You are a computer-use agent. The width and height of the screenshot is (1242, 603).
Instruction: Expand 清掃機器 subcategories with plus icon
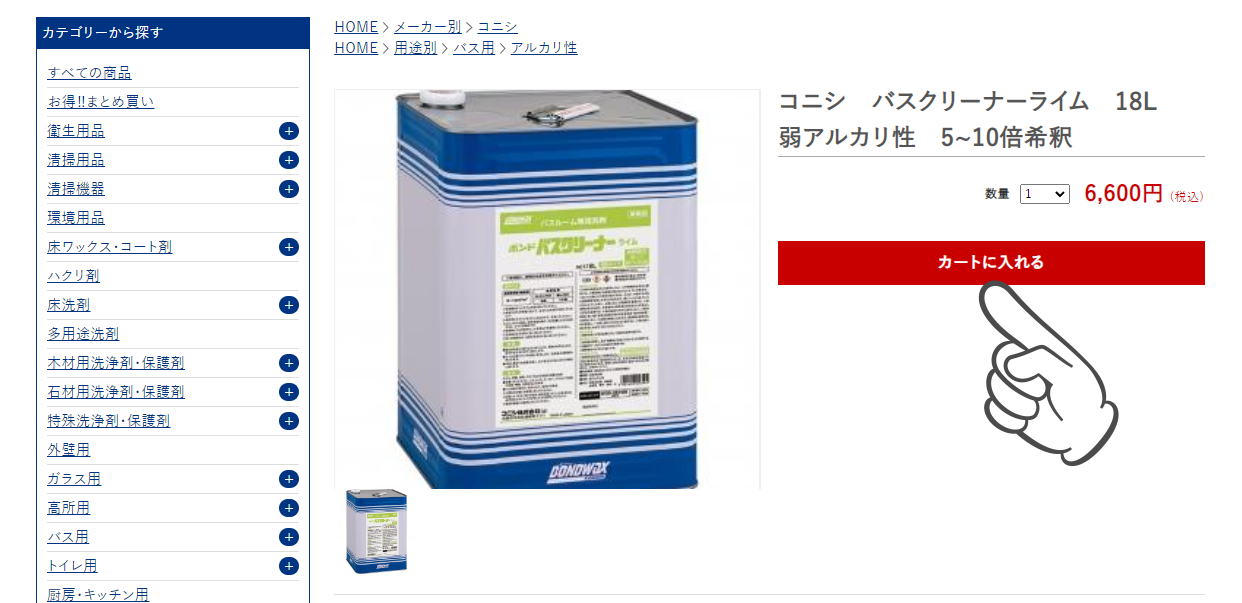pos(289,189)
